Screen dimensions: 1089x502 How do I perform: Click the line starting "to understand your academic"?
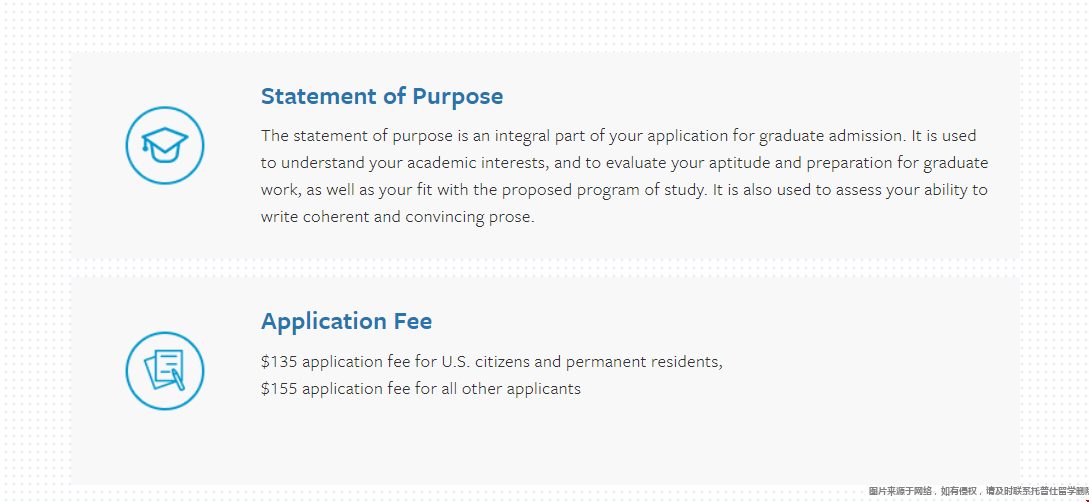(x=624, y=163)
